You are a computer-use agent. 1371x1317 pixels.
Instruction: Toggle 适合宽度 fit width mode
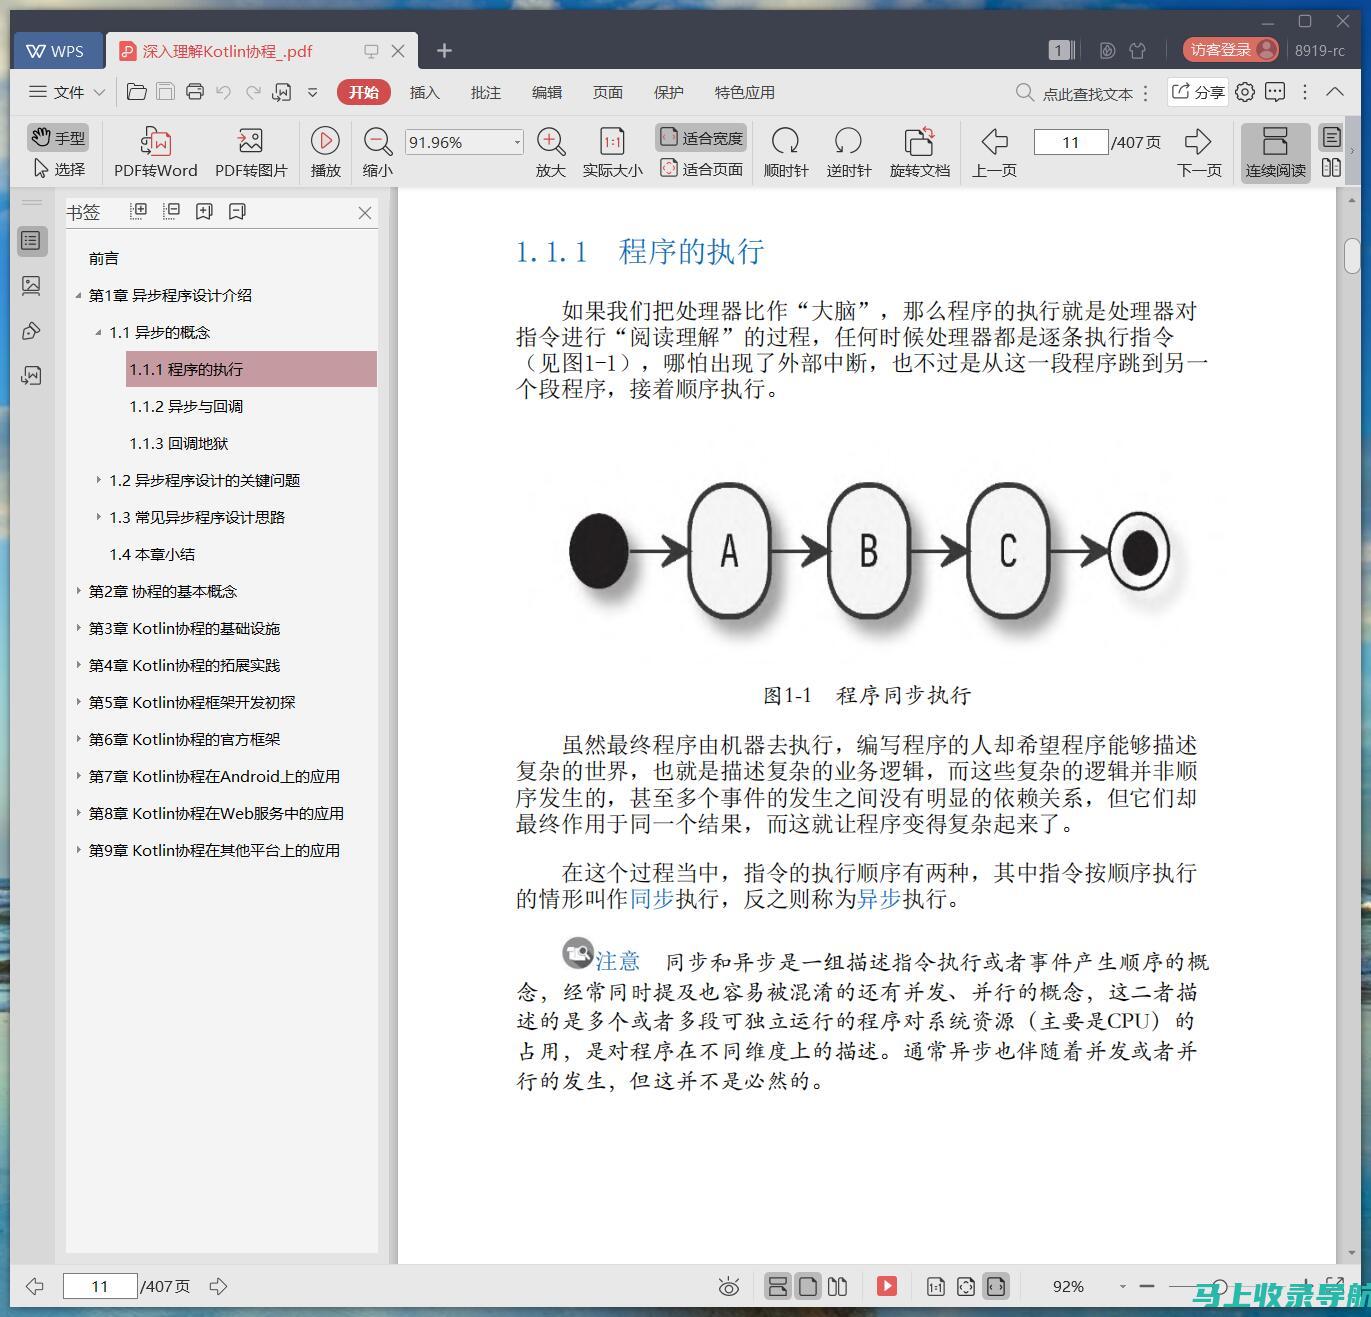pos(701,137)
